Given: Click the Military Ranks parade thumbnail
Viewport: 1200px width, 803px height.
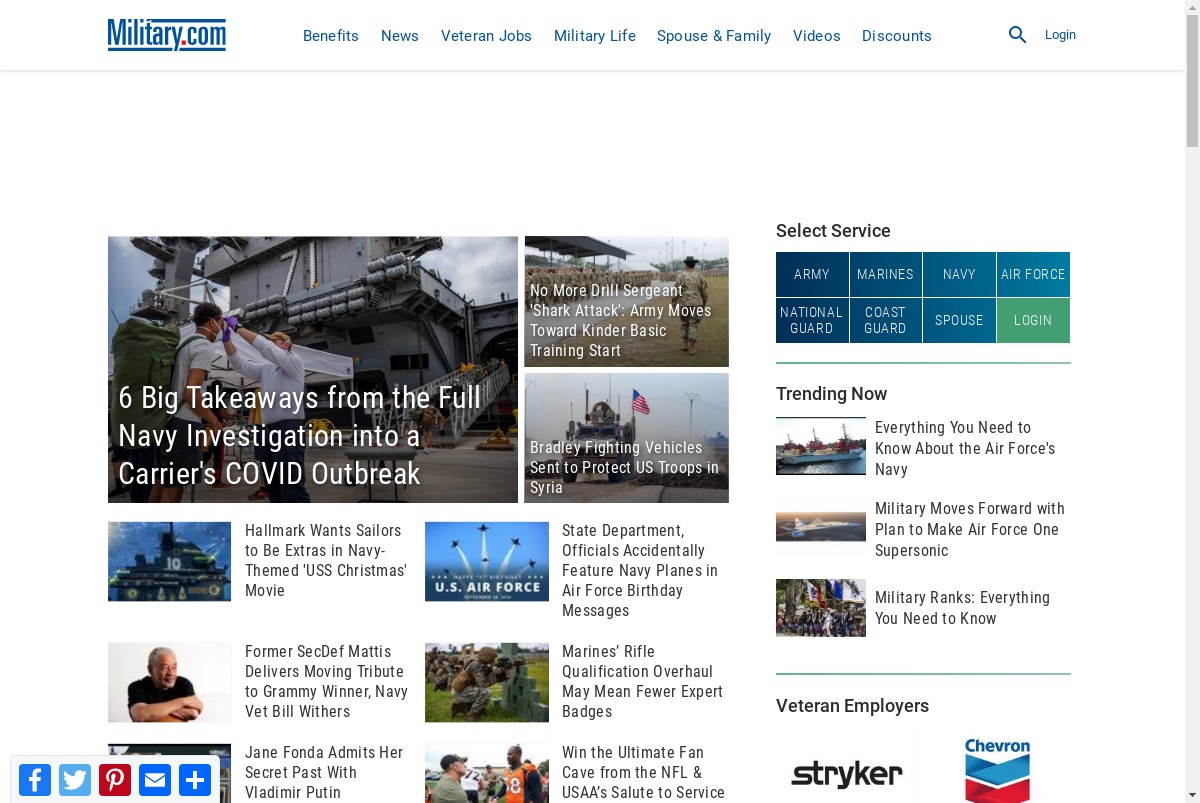Looking at the screenshot, I should tap(821, 608).
